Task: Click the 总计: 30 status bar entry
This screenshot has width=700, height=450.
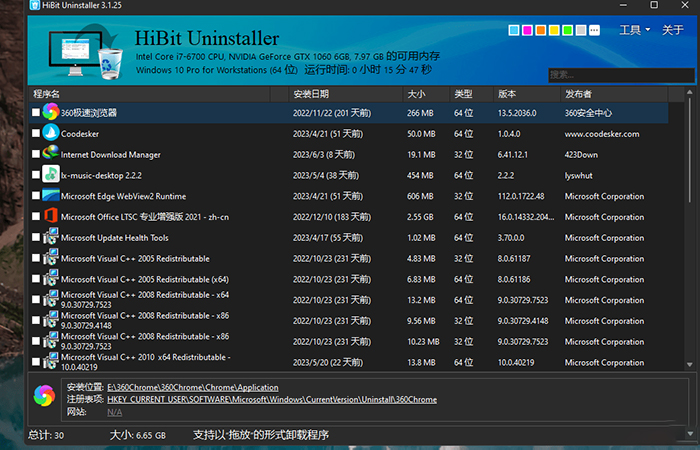Action: pos(46,435)
